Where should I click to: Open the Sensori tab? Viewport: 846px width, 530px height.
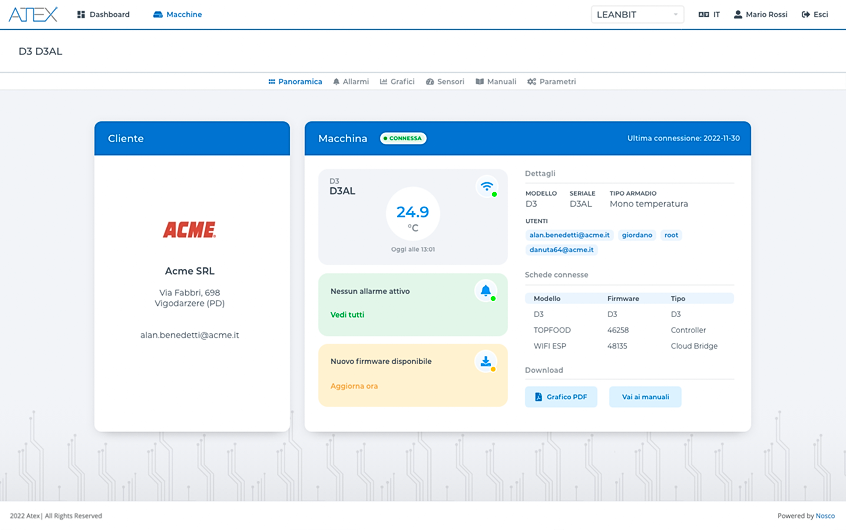point(445,81)
